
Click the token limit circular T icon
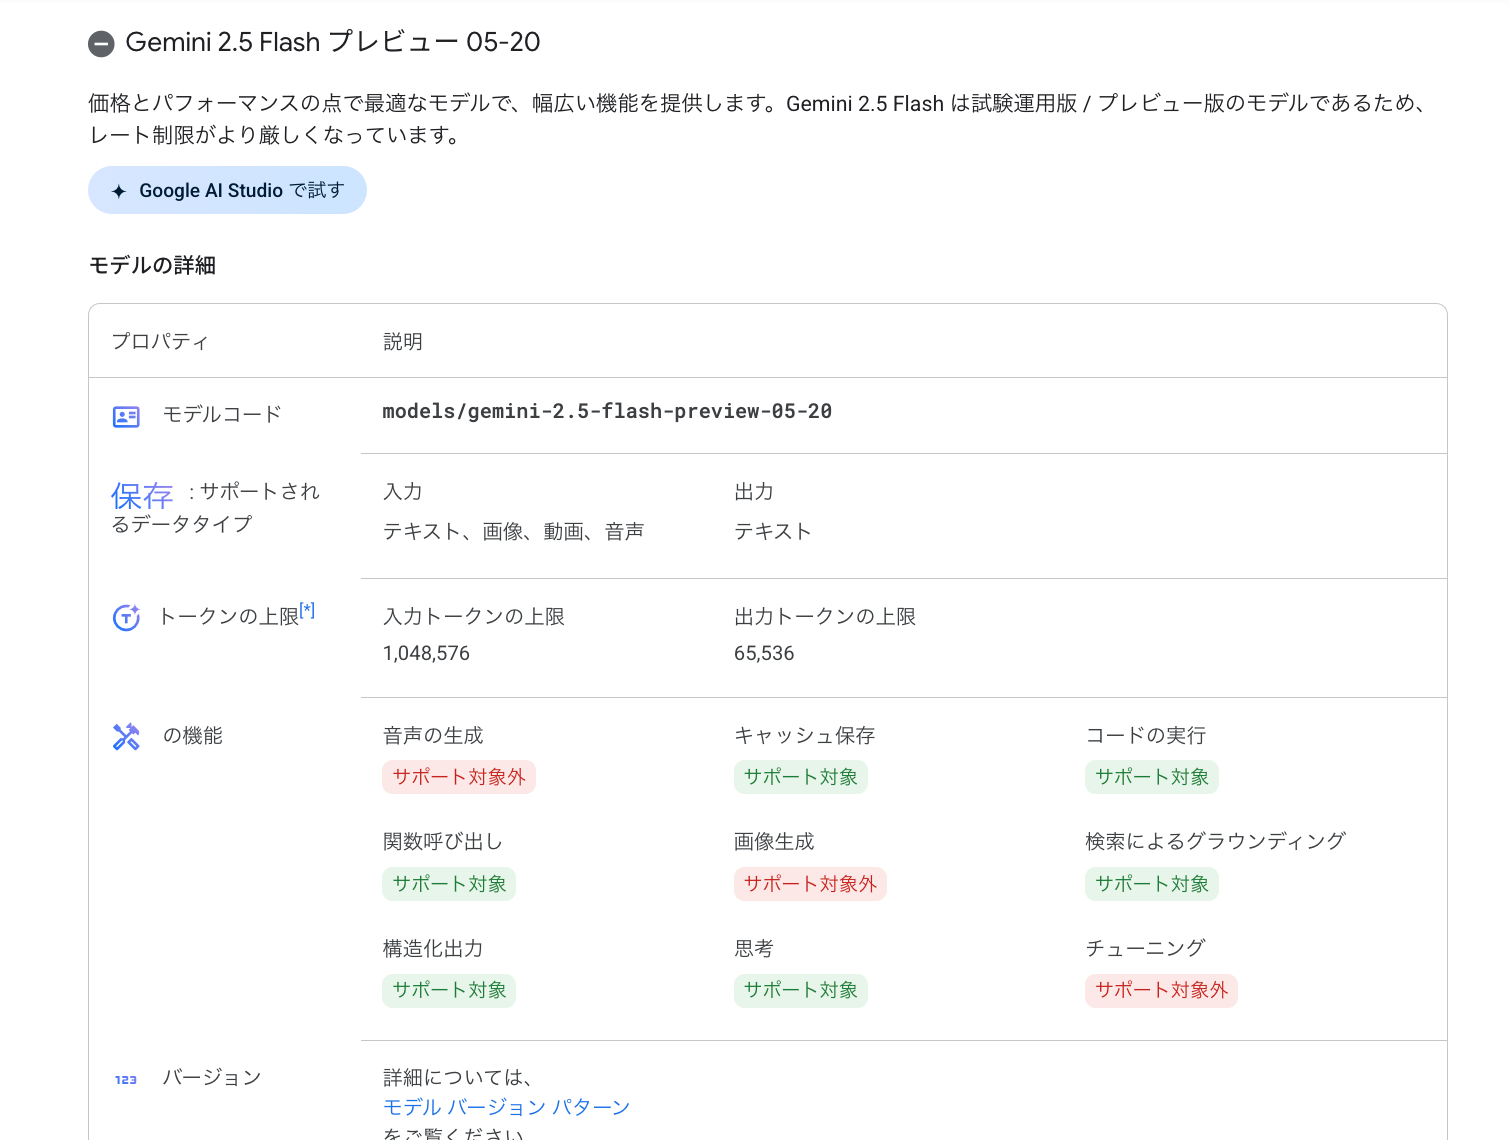(126, 618)
